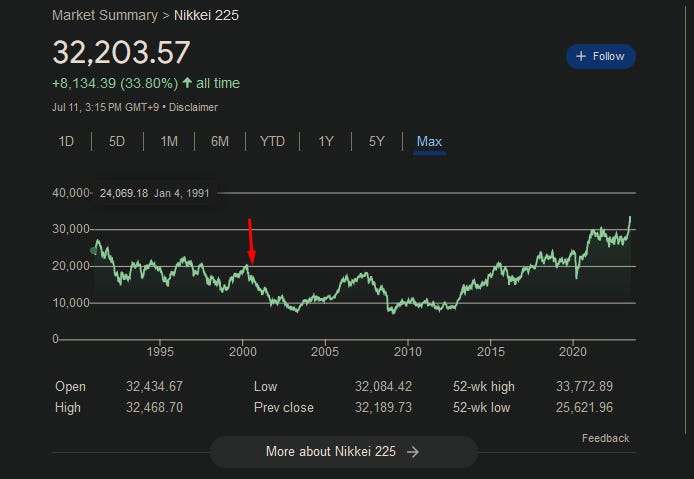Choose the 1Y time range tab
Image resolution: width=694 pixels, height=479 pixels.
(x=326, y=142)
